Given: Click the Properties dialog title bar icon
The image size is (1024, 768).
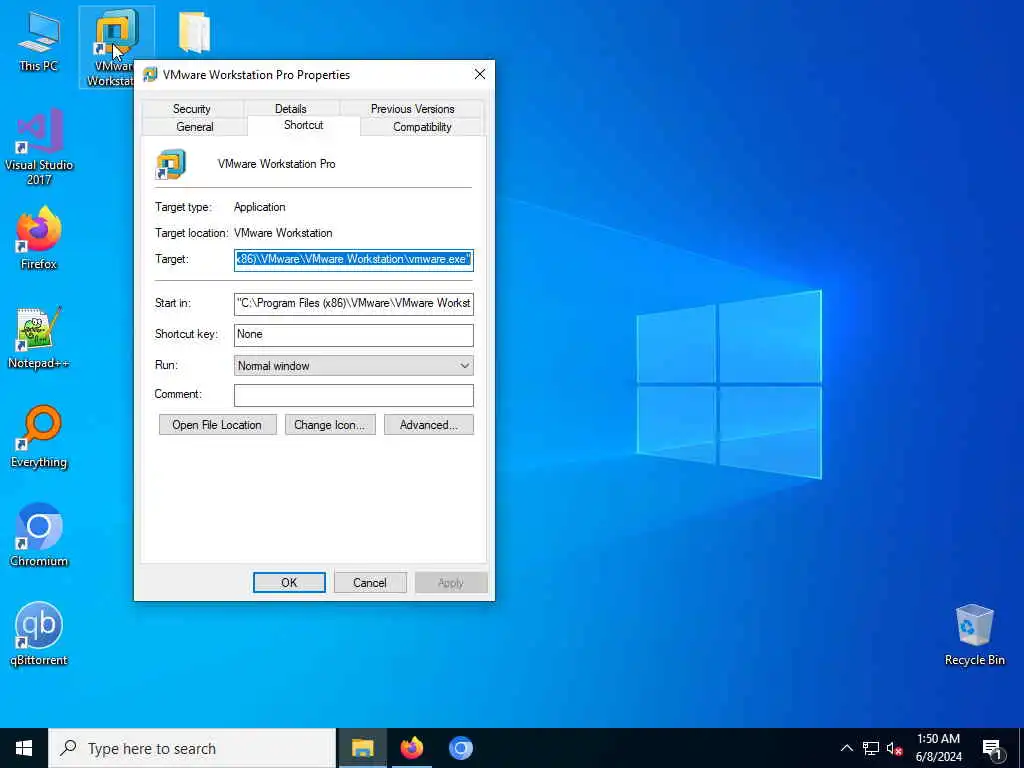Looking at the screenshot, I should 150,74.
